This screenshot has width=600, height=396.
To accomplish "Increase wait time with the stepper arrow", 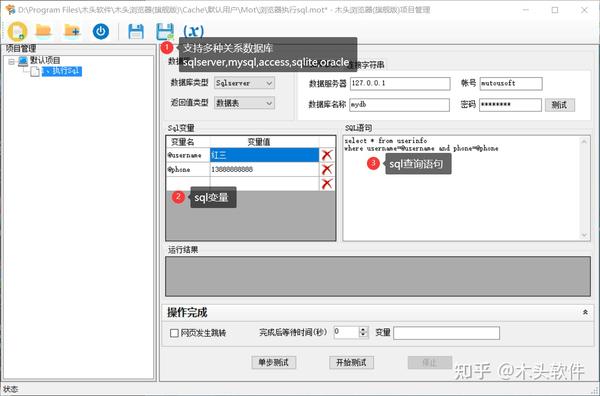I will pyautogui.click(x=363, y=329).
